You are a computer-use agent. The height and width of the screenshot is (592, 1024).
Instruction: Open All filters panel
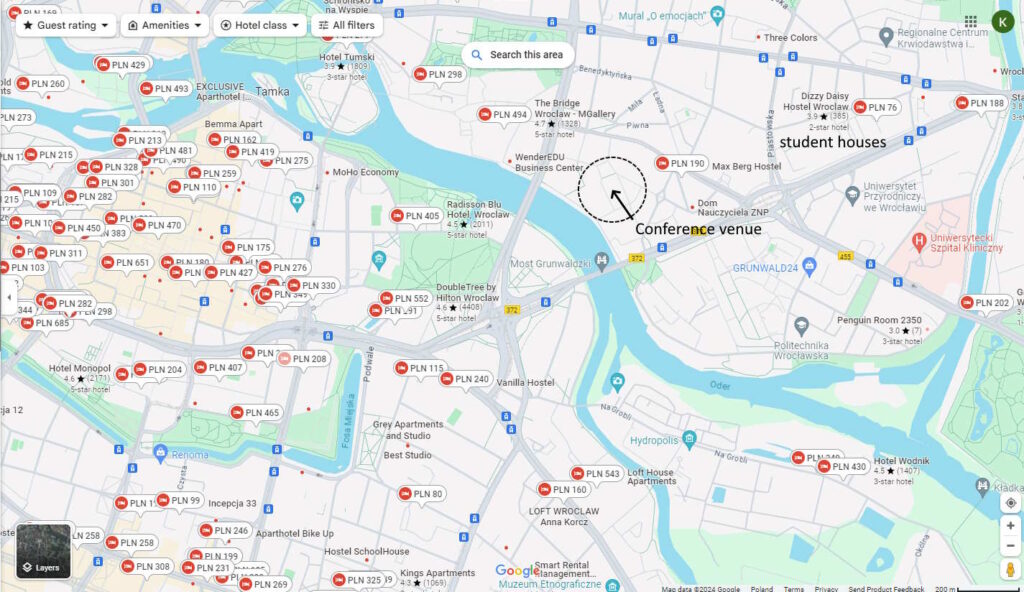[x=347, y=25]
